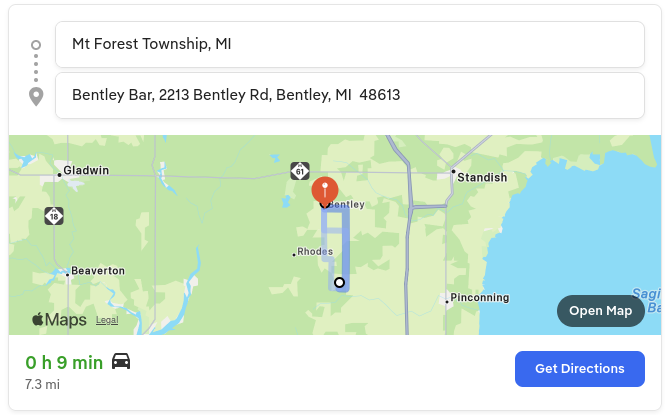
Task: Click the red destination pin on map
Action: [325, 188]
